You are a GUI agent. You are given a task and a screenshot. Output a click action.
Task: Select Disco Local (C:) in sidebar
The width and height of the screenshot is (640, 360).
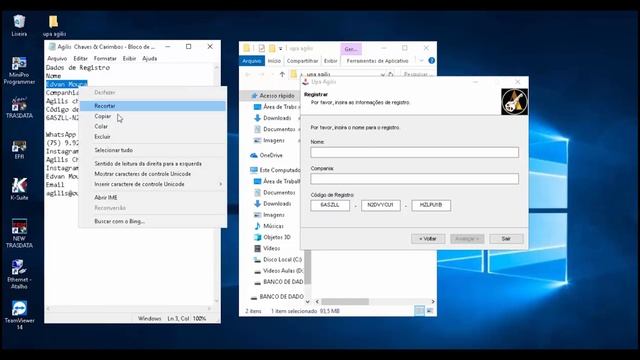point(278,260)
